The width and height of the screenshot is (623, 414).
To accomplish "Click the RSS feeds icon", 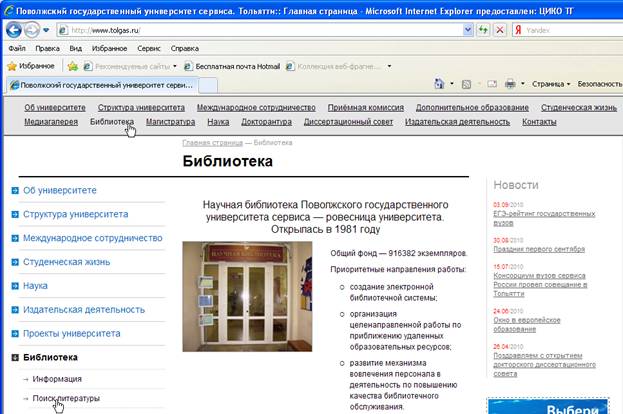I will coord(466,84).
